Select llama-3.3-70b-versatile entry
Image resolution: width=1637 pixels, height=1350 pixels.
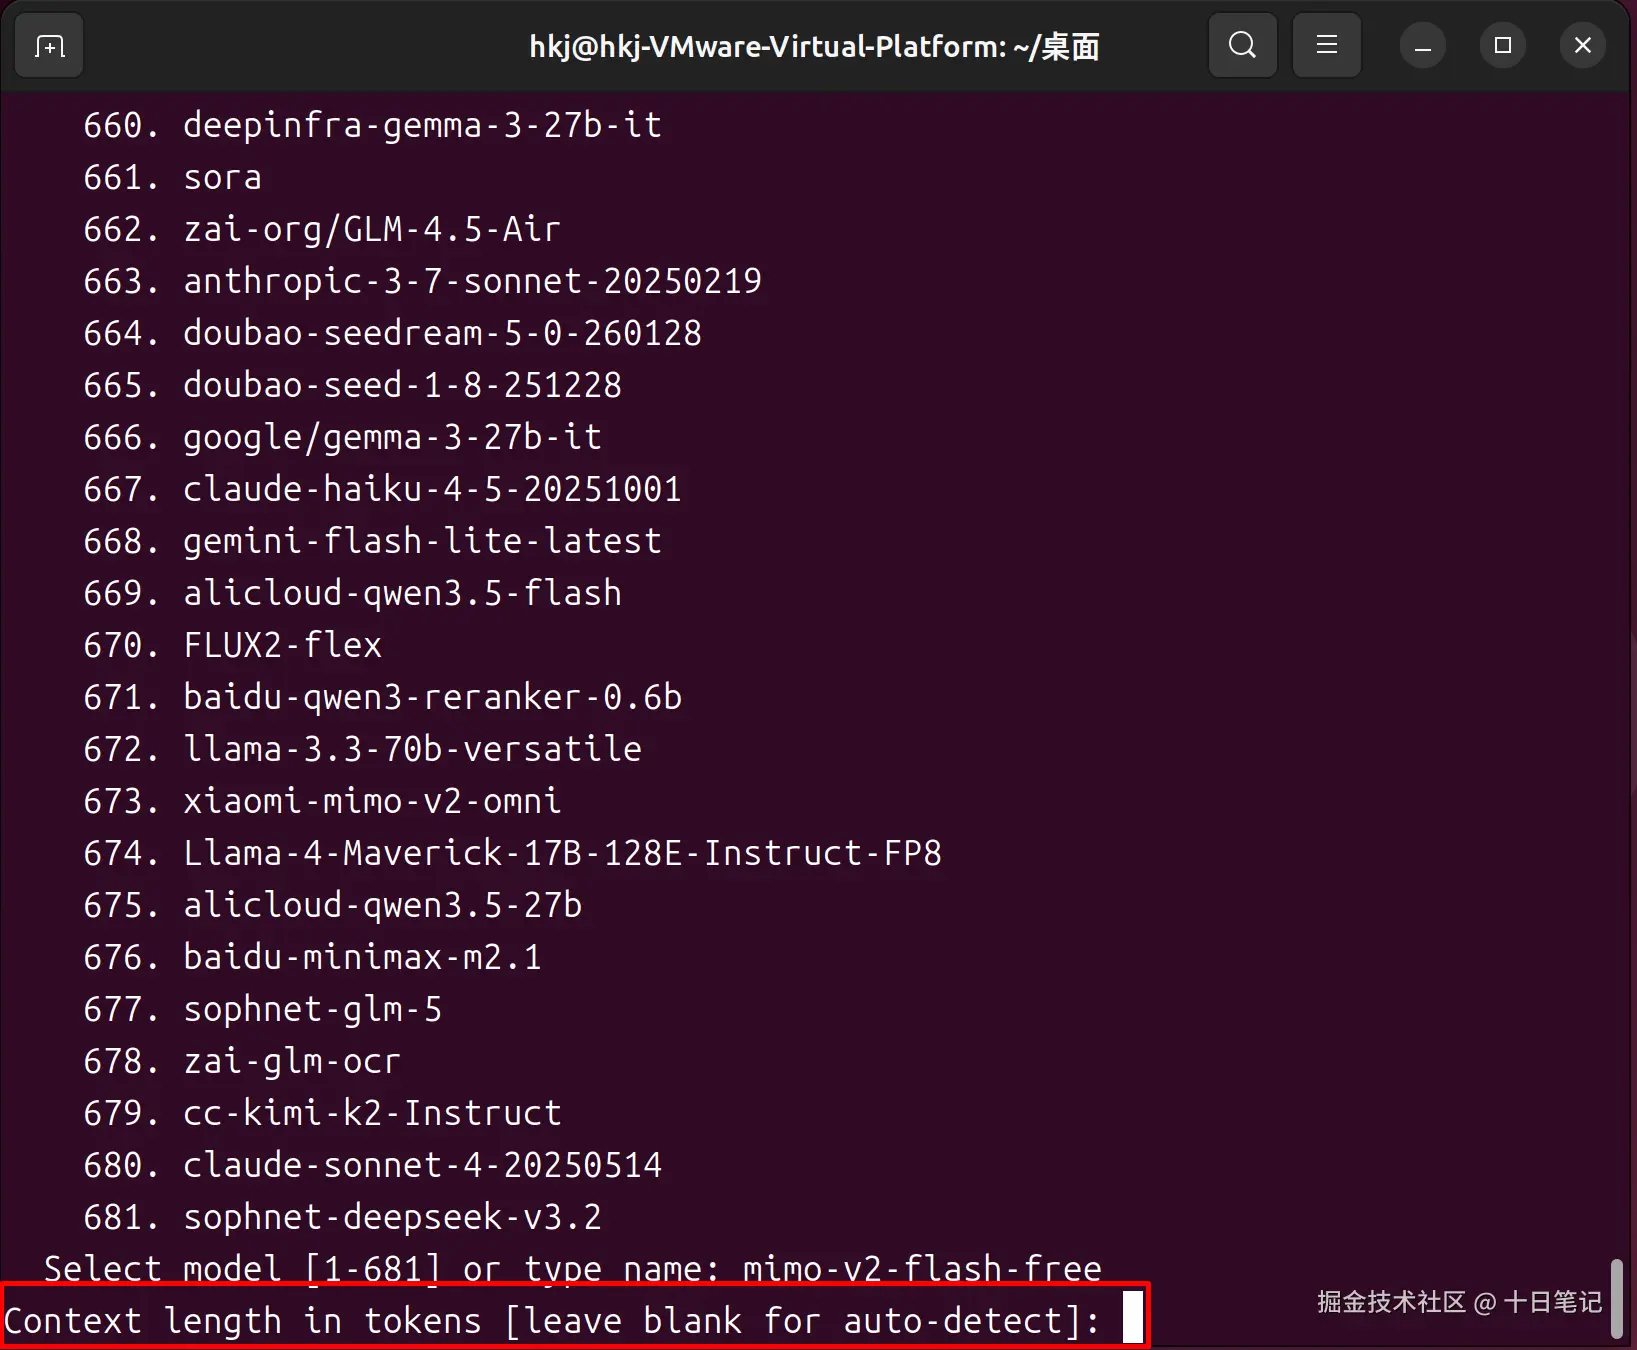pos(362,749)
